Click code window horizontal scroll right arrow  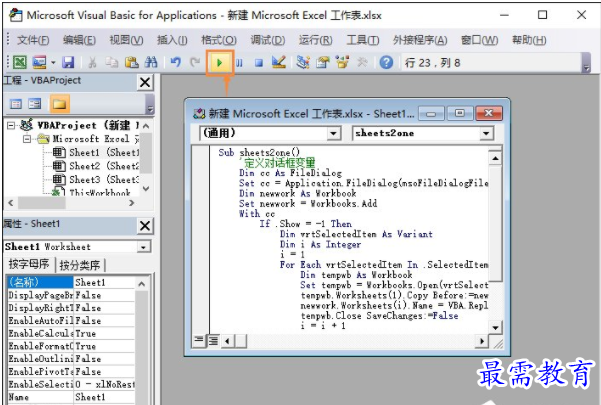481,341
